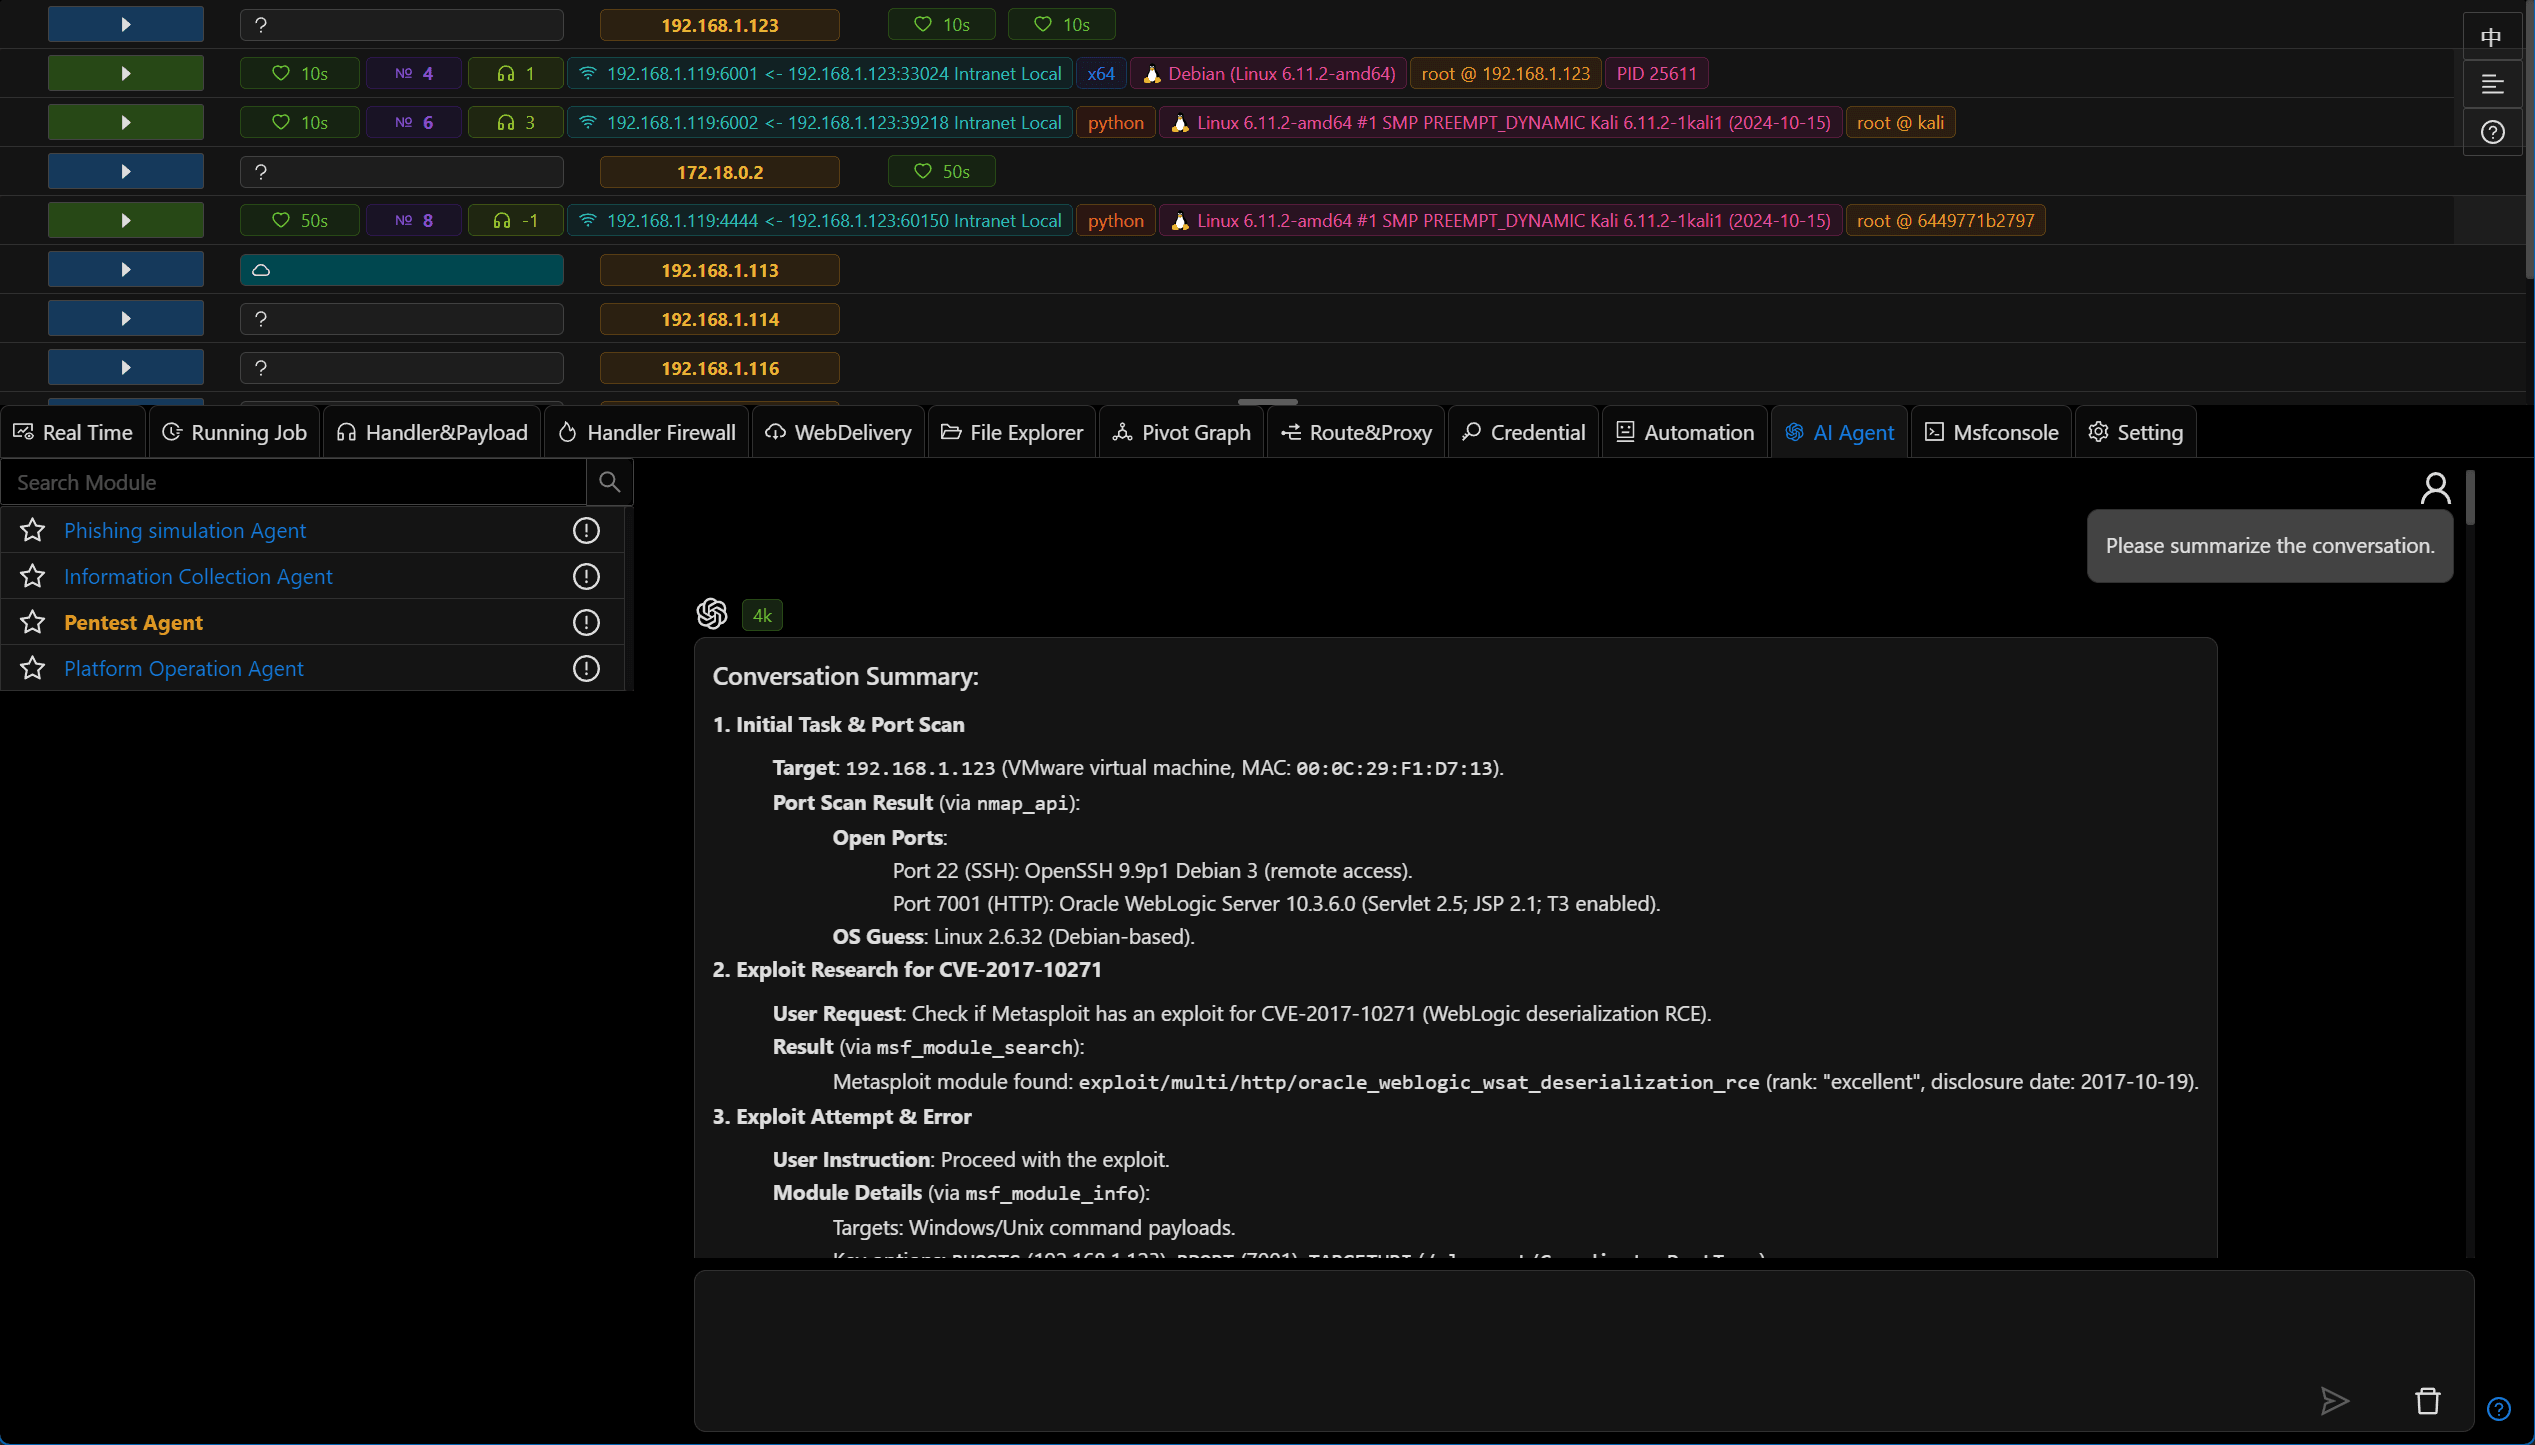
Task: Click the root @ kali user tag
Action: coord(1900,122)
